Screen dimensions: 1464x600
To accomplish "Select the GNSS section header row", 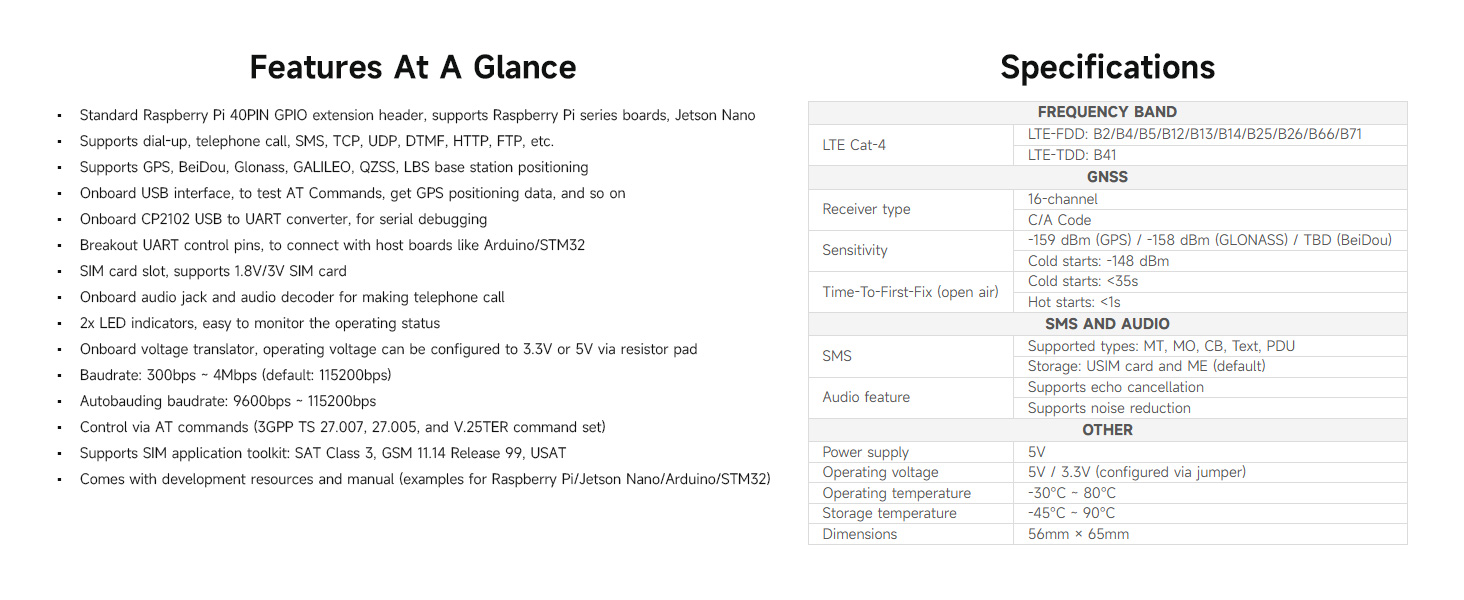I will pos(1107,177).
